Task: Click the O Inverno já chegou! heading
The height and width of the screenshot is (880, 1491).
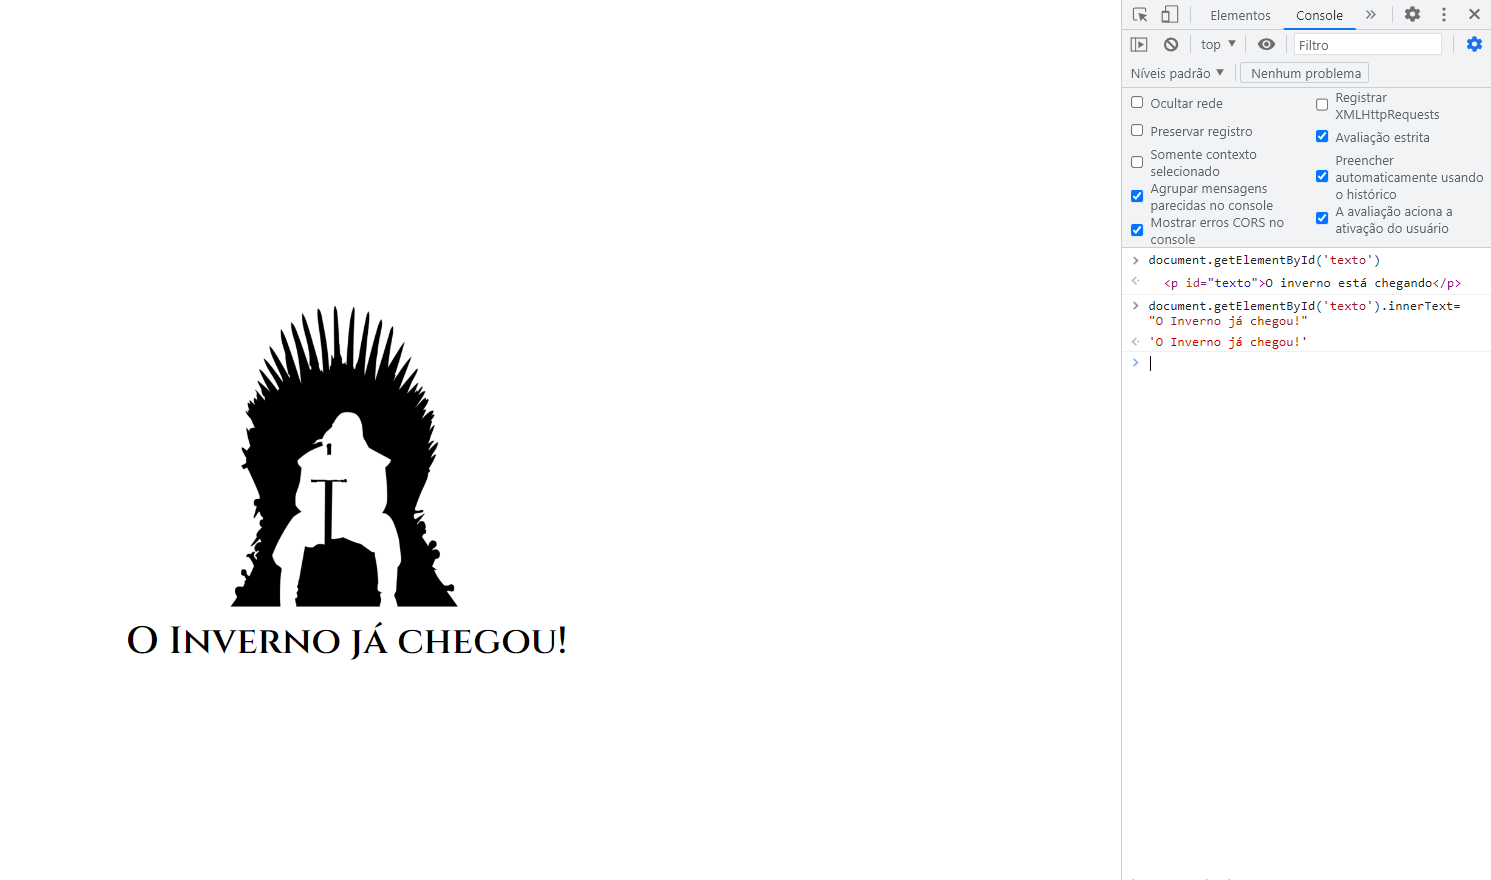Action: 347,641
